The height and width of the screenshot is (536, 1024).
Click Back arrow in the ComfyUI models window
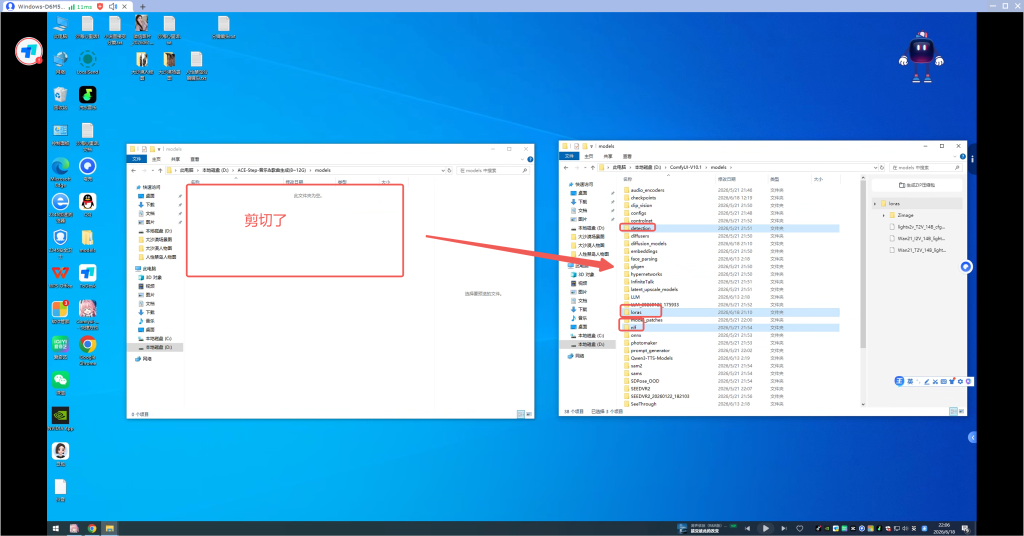566,167
